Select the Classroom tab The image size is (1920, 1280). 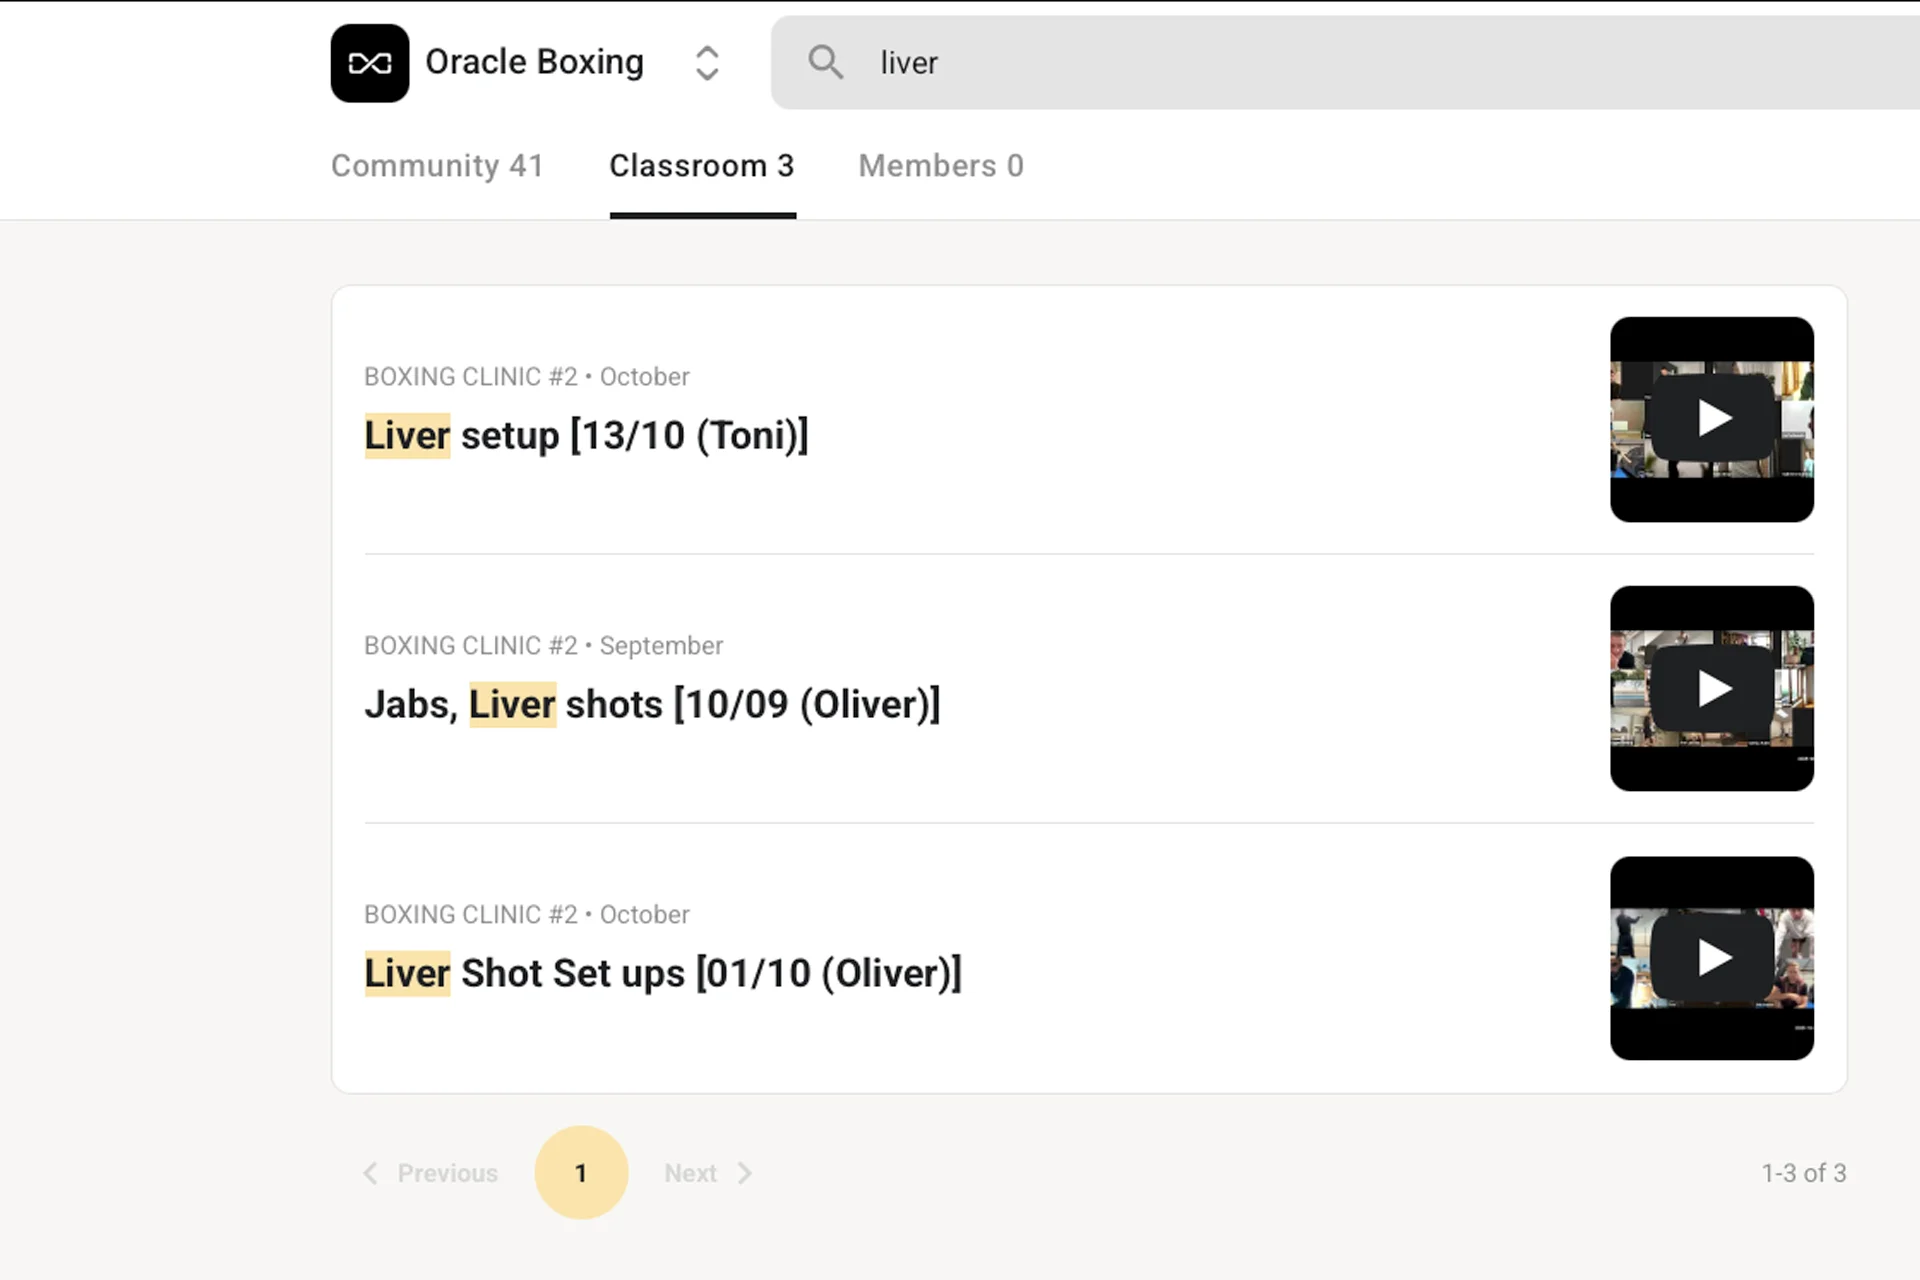pos(702,165)
